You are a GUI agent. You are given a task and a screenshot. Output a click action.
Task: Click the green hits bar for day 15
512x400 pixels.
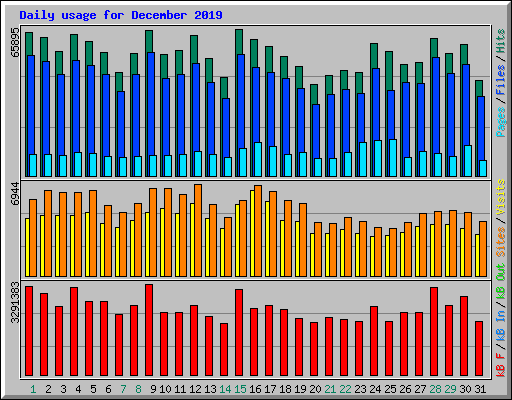click(239, 41)
